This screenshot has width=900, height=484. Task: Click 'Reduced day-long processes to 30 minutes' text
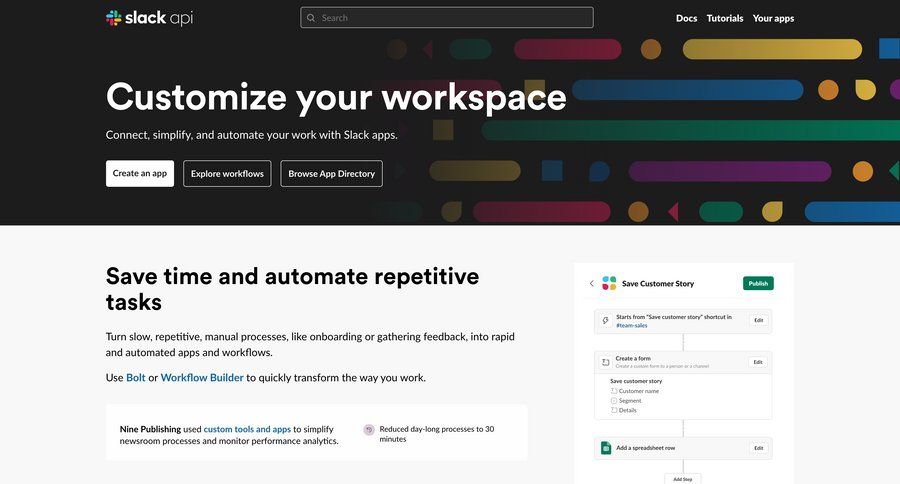point(436,434)
